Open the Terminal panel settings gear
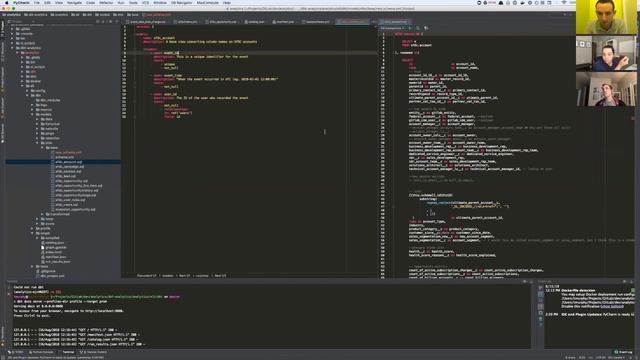 pos(525,282)
